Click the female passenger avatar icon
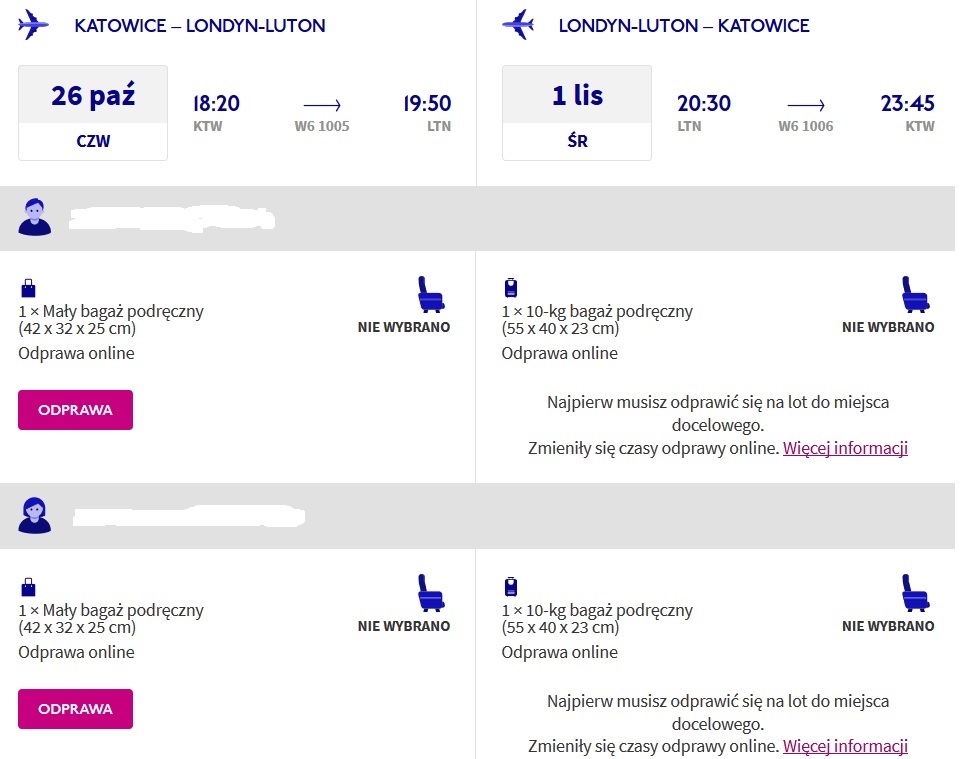This screenshot has width=970, height=759. pos(35,515)
